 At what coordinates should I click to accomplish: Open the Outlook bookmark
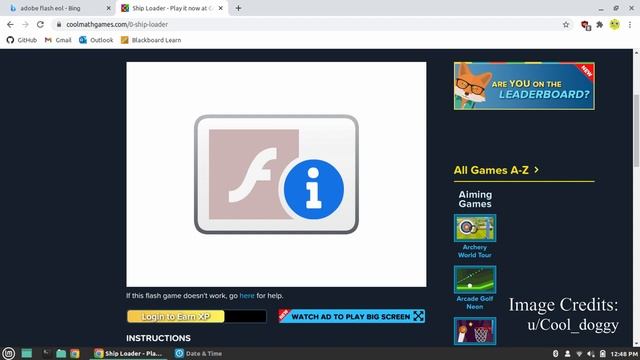pyautogui.click(x=96, y=40)
